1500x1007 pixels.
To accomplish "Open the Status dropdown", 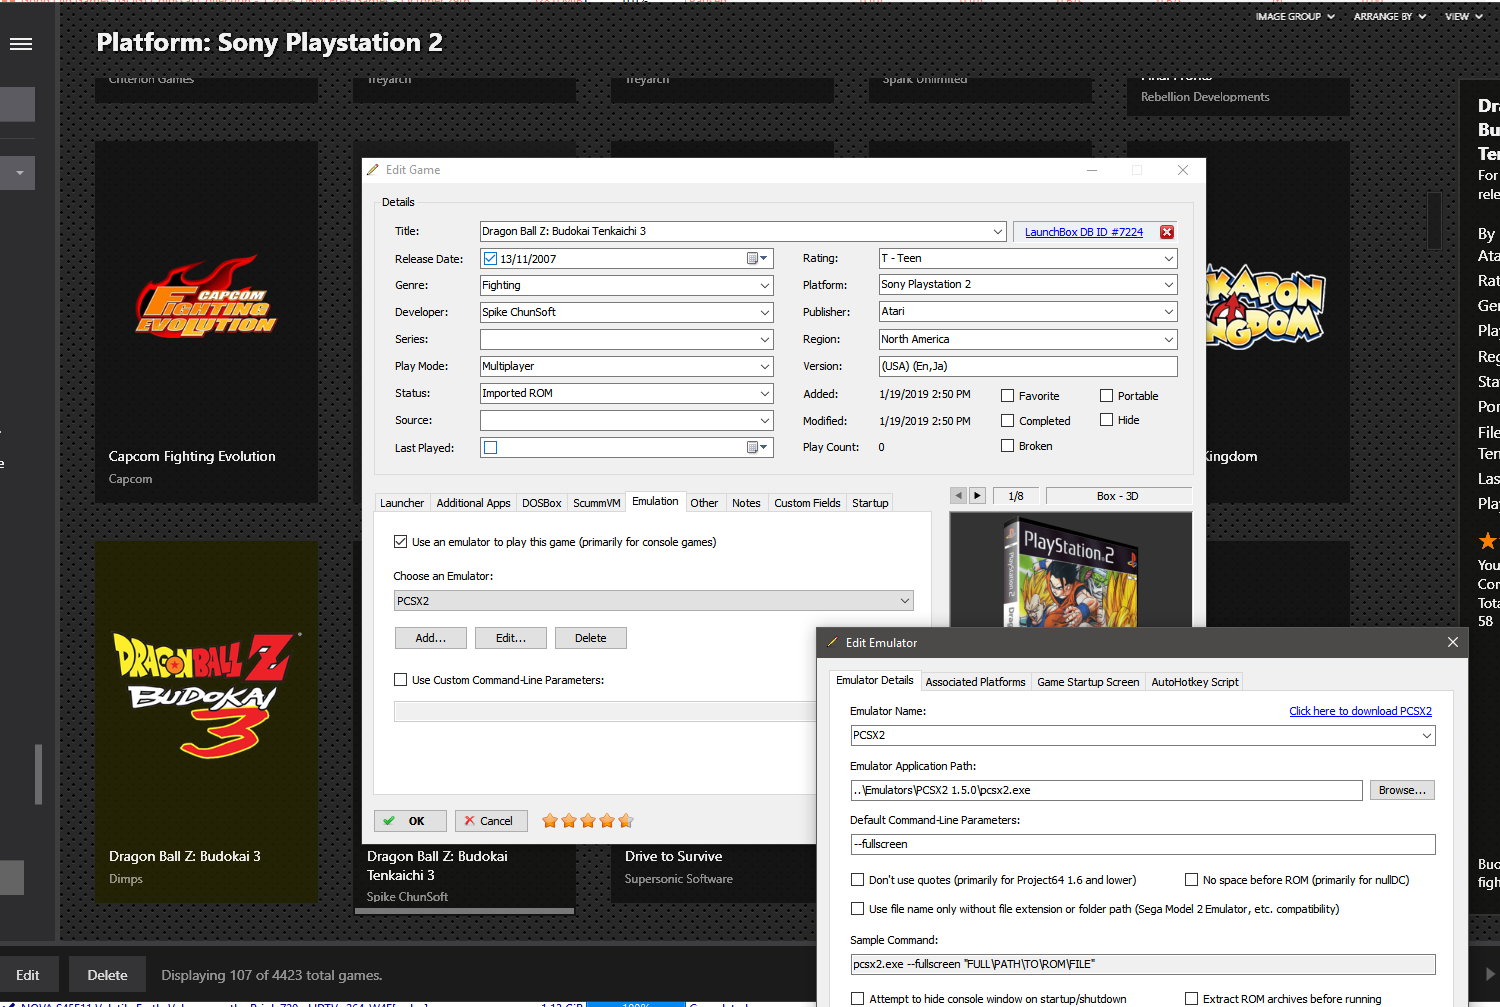I will pos(764,393).
